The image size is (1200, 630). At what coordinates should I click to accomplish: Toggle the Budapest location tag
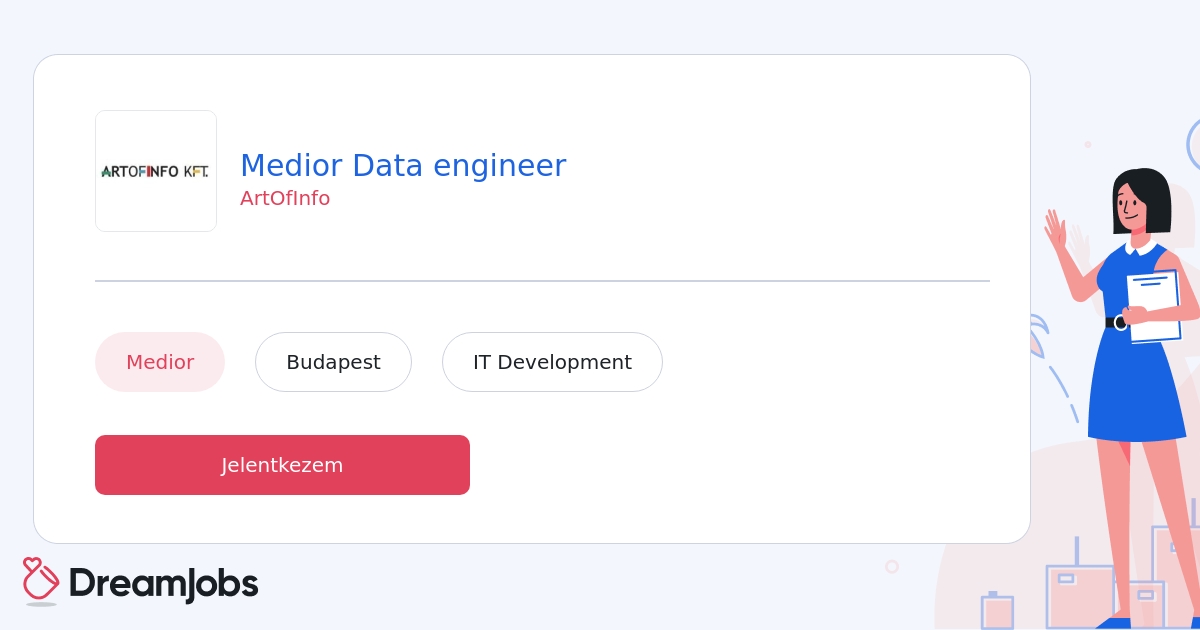[333, 362]
